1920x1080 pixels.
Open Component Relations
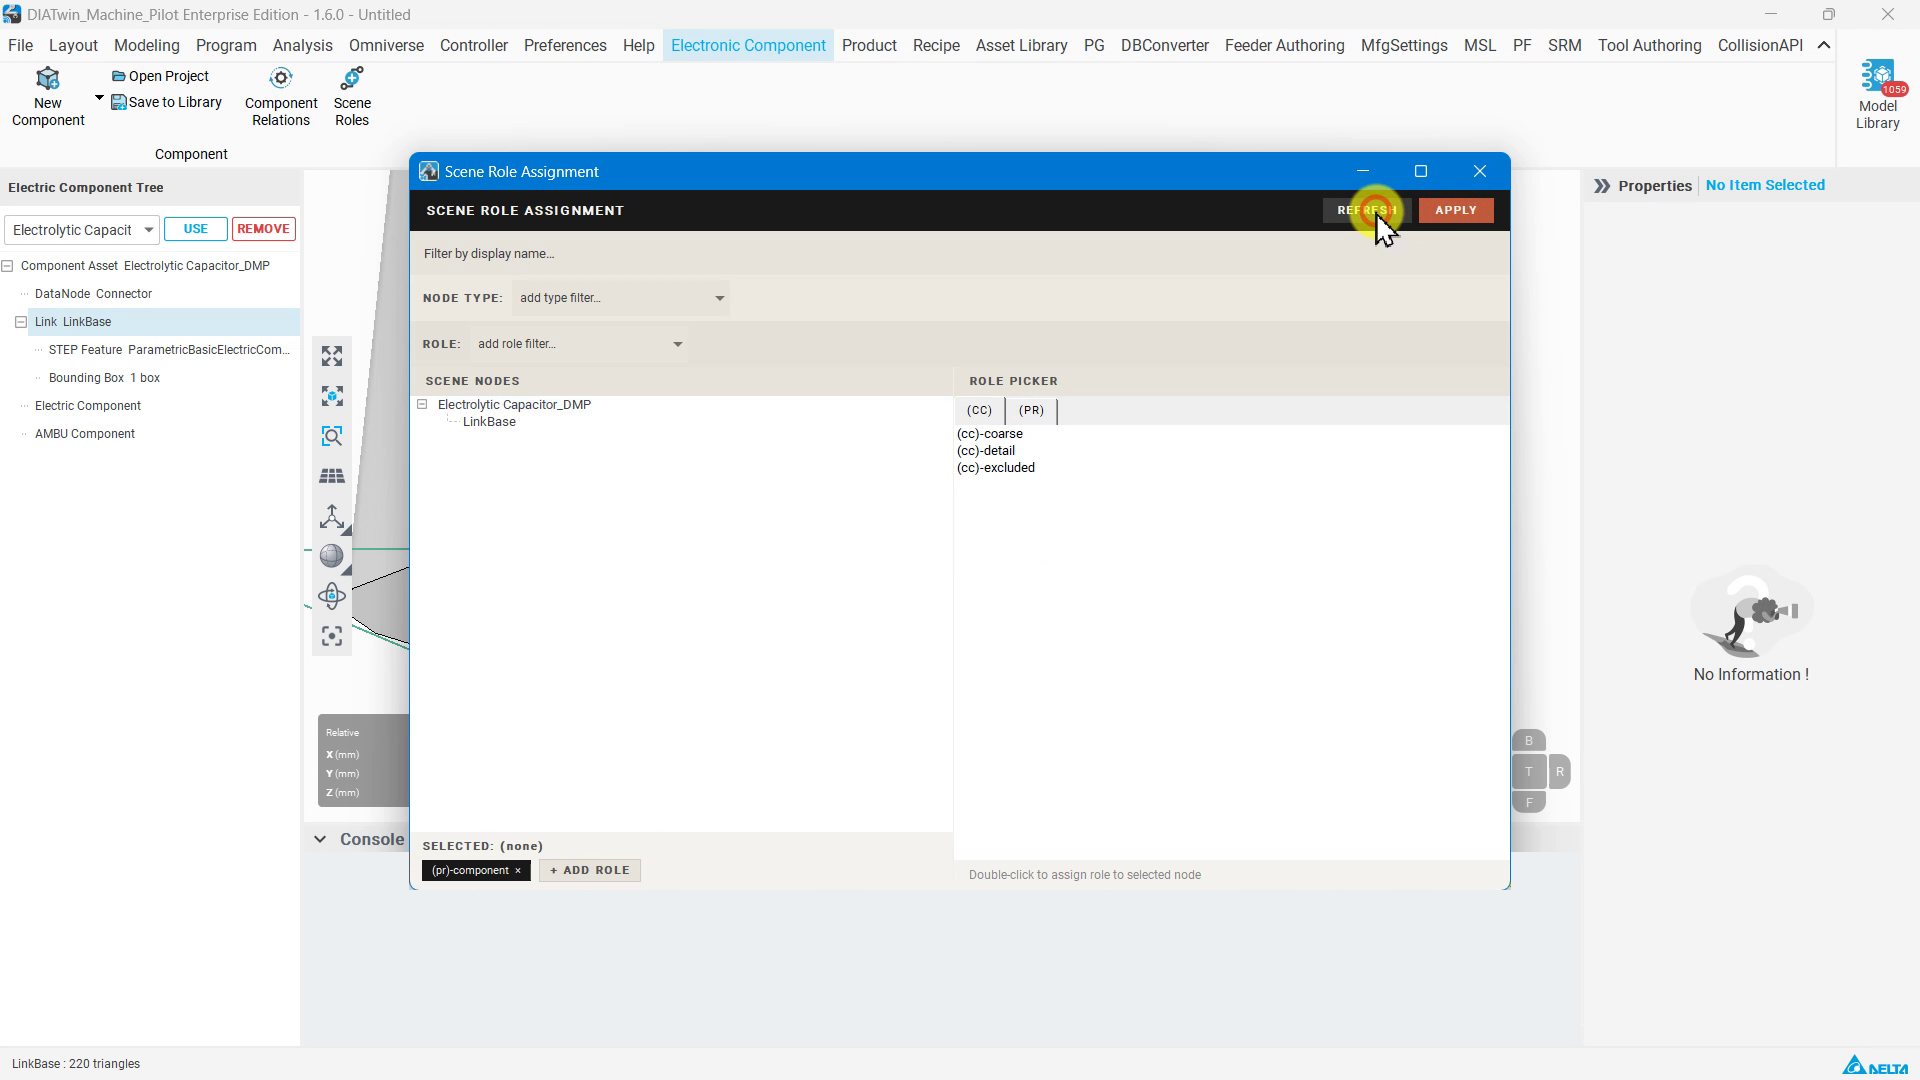click(x=281, y=97)
